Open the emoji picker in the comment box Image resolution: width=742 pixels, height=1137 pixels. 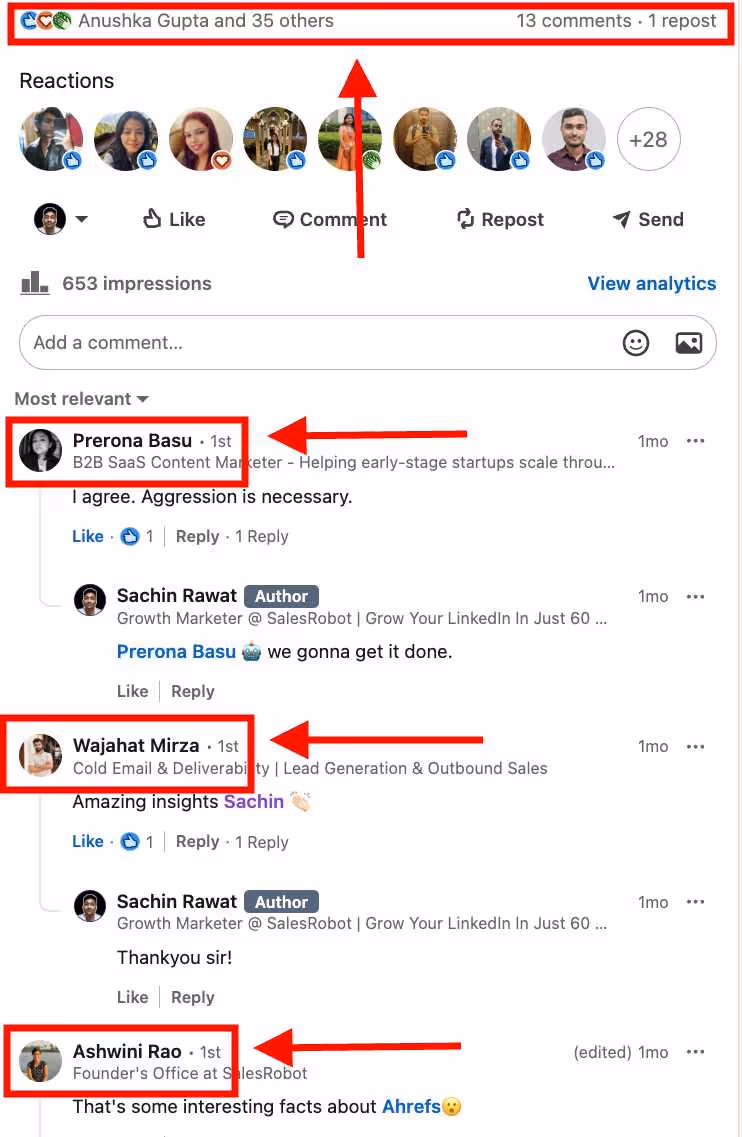click(x=636, y=343)
